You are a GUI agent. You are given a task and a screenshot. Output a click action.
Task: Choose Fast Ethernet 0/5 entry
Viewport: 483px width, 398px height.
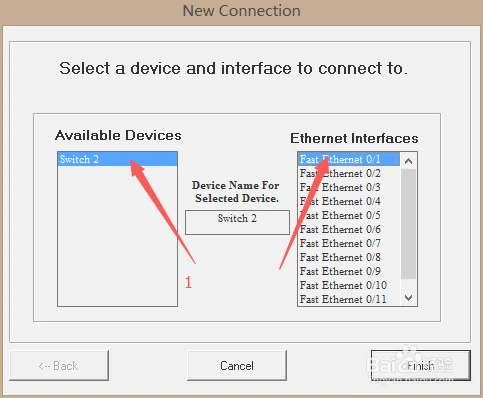(349, 215)
